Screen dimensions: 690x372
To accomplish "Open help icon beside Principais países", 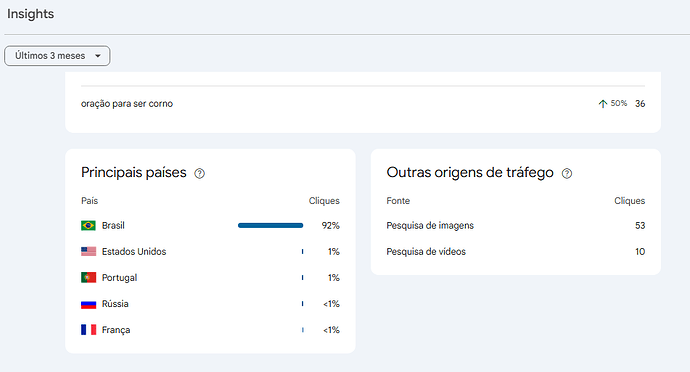I will click(199, 173).
